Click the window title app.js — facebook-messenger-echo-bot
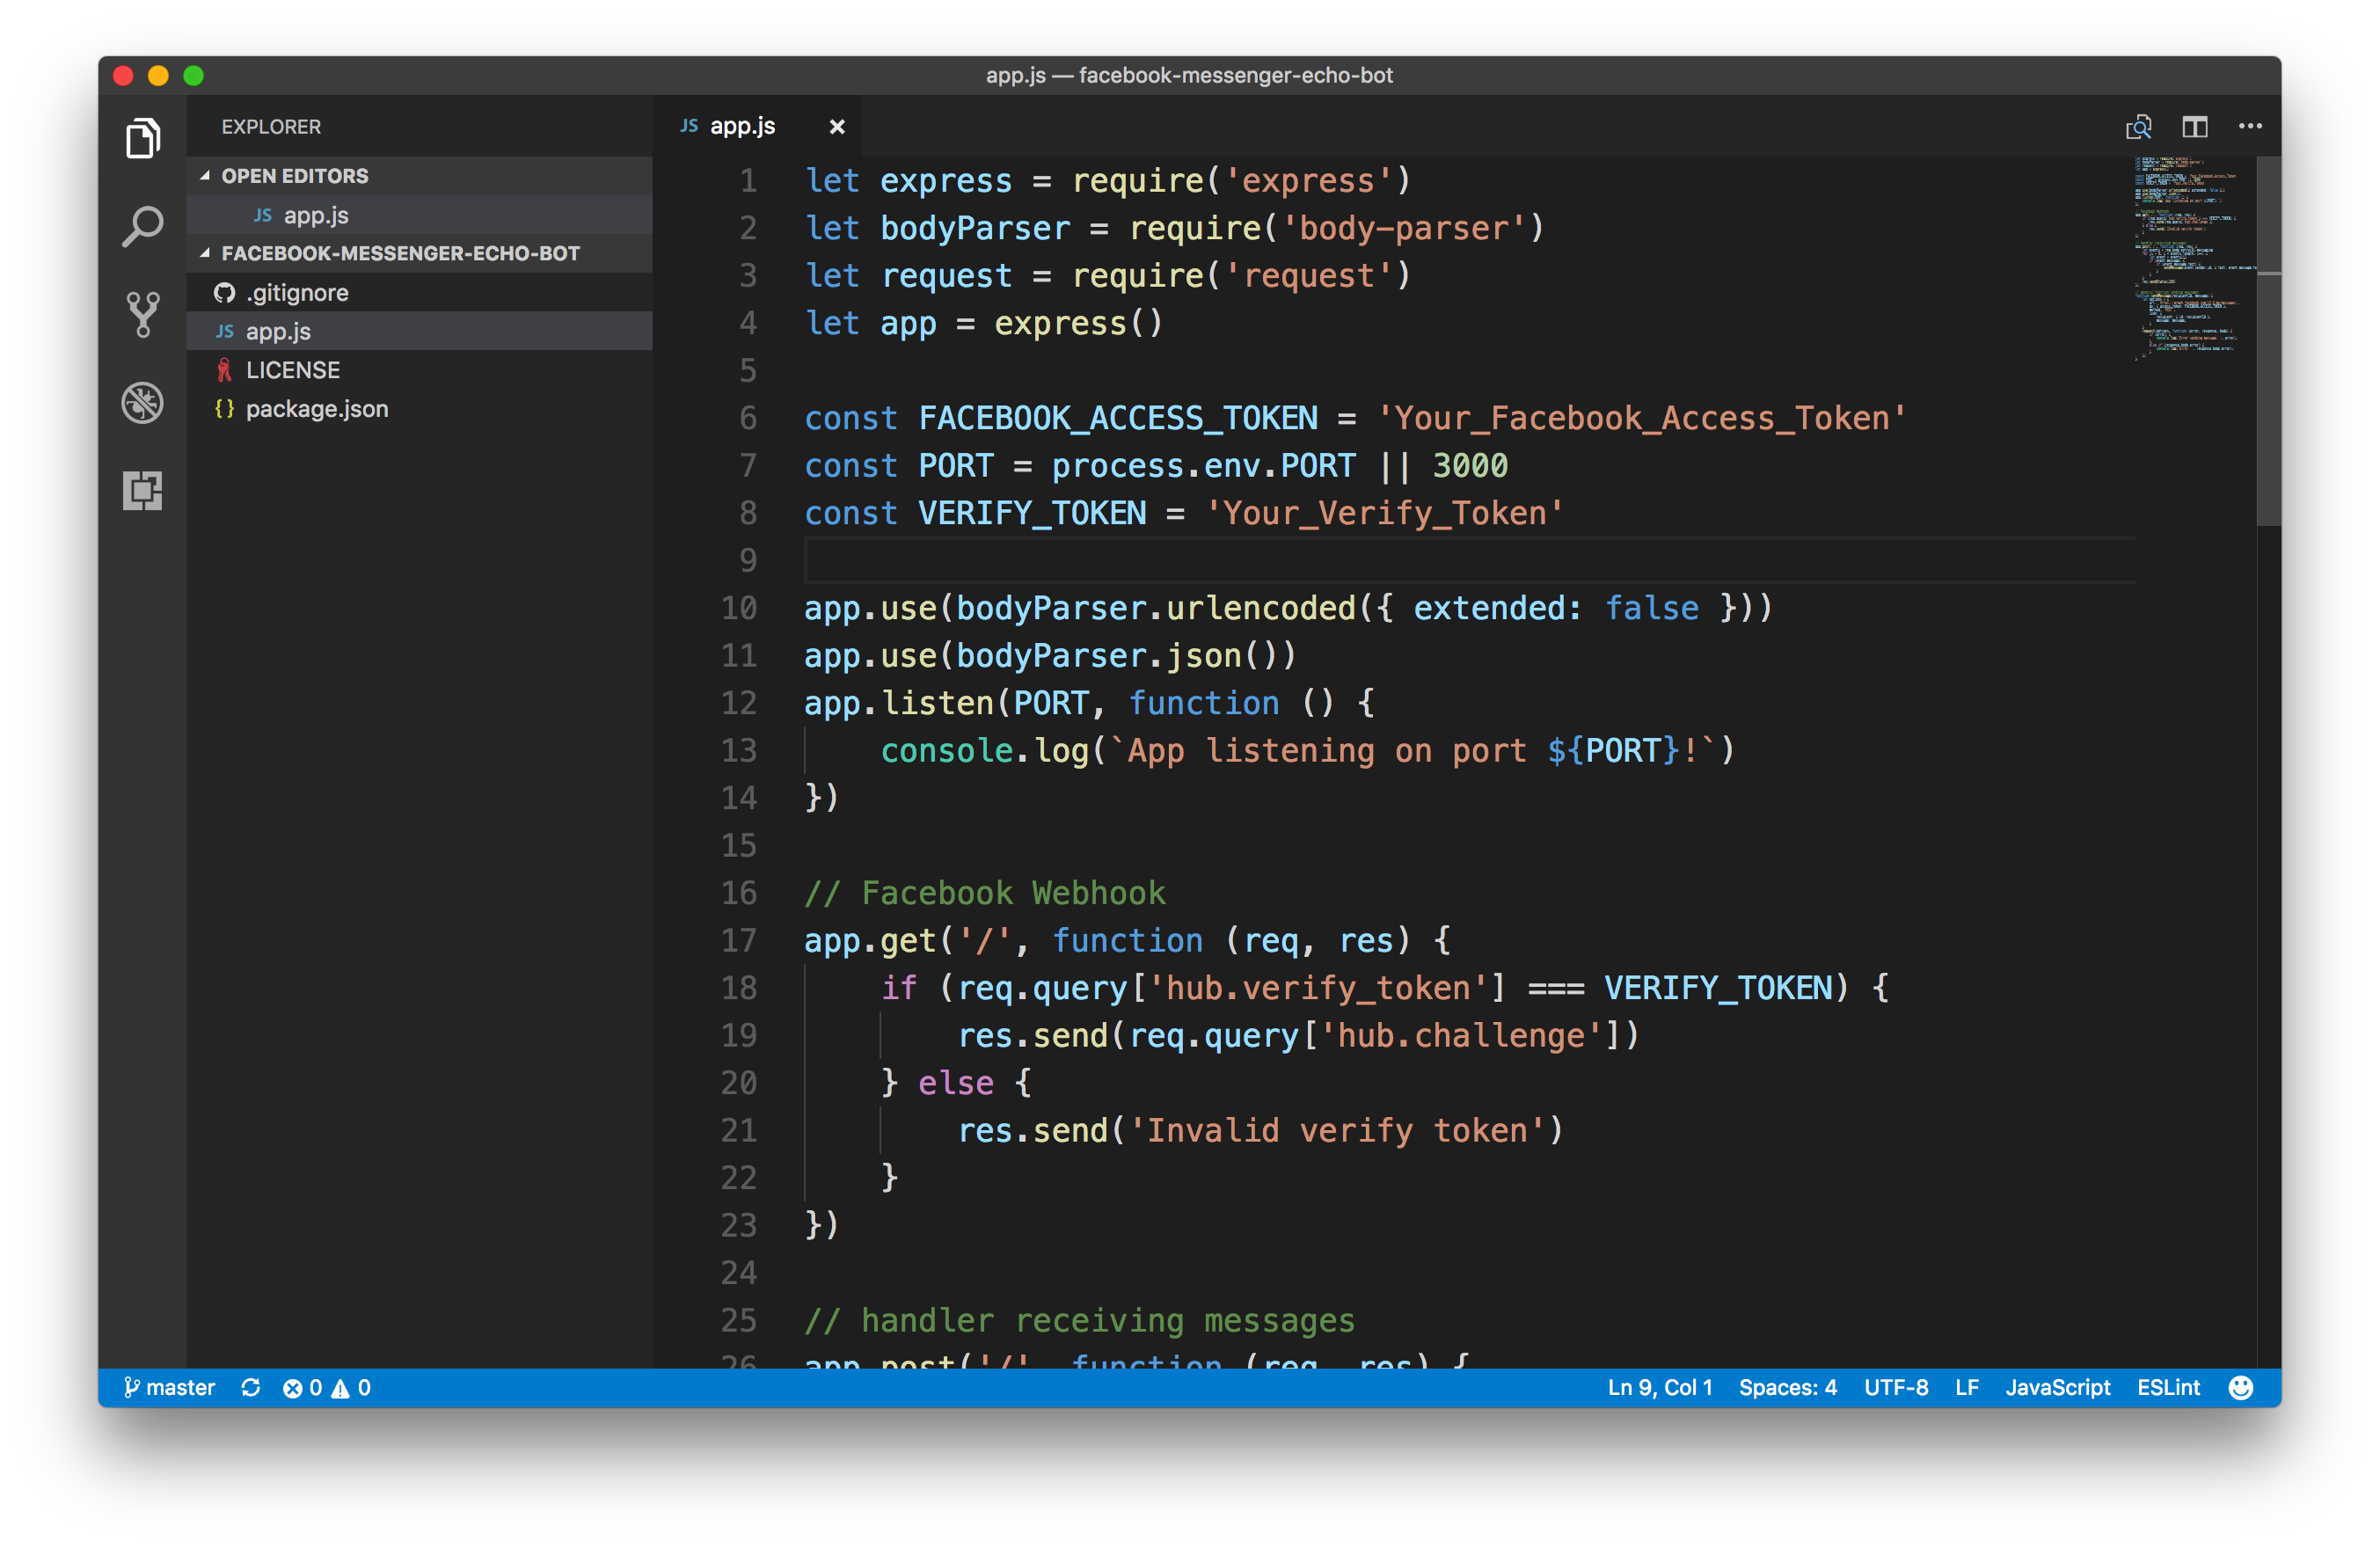The height and width of the screenshot is (1548, 2380). (x=1189, y=75)
